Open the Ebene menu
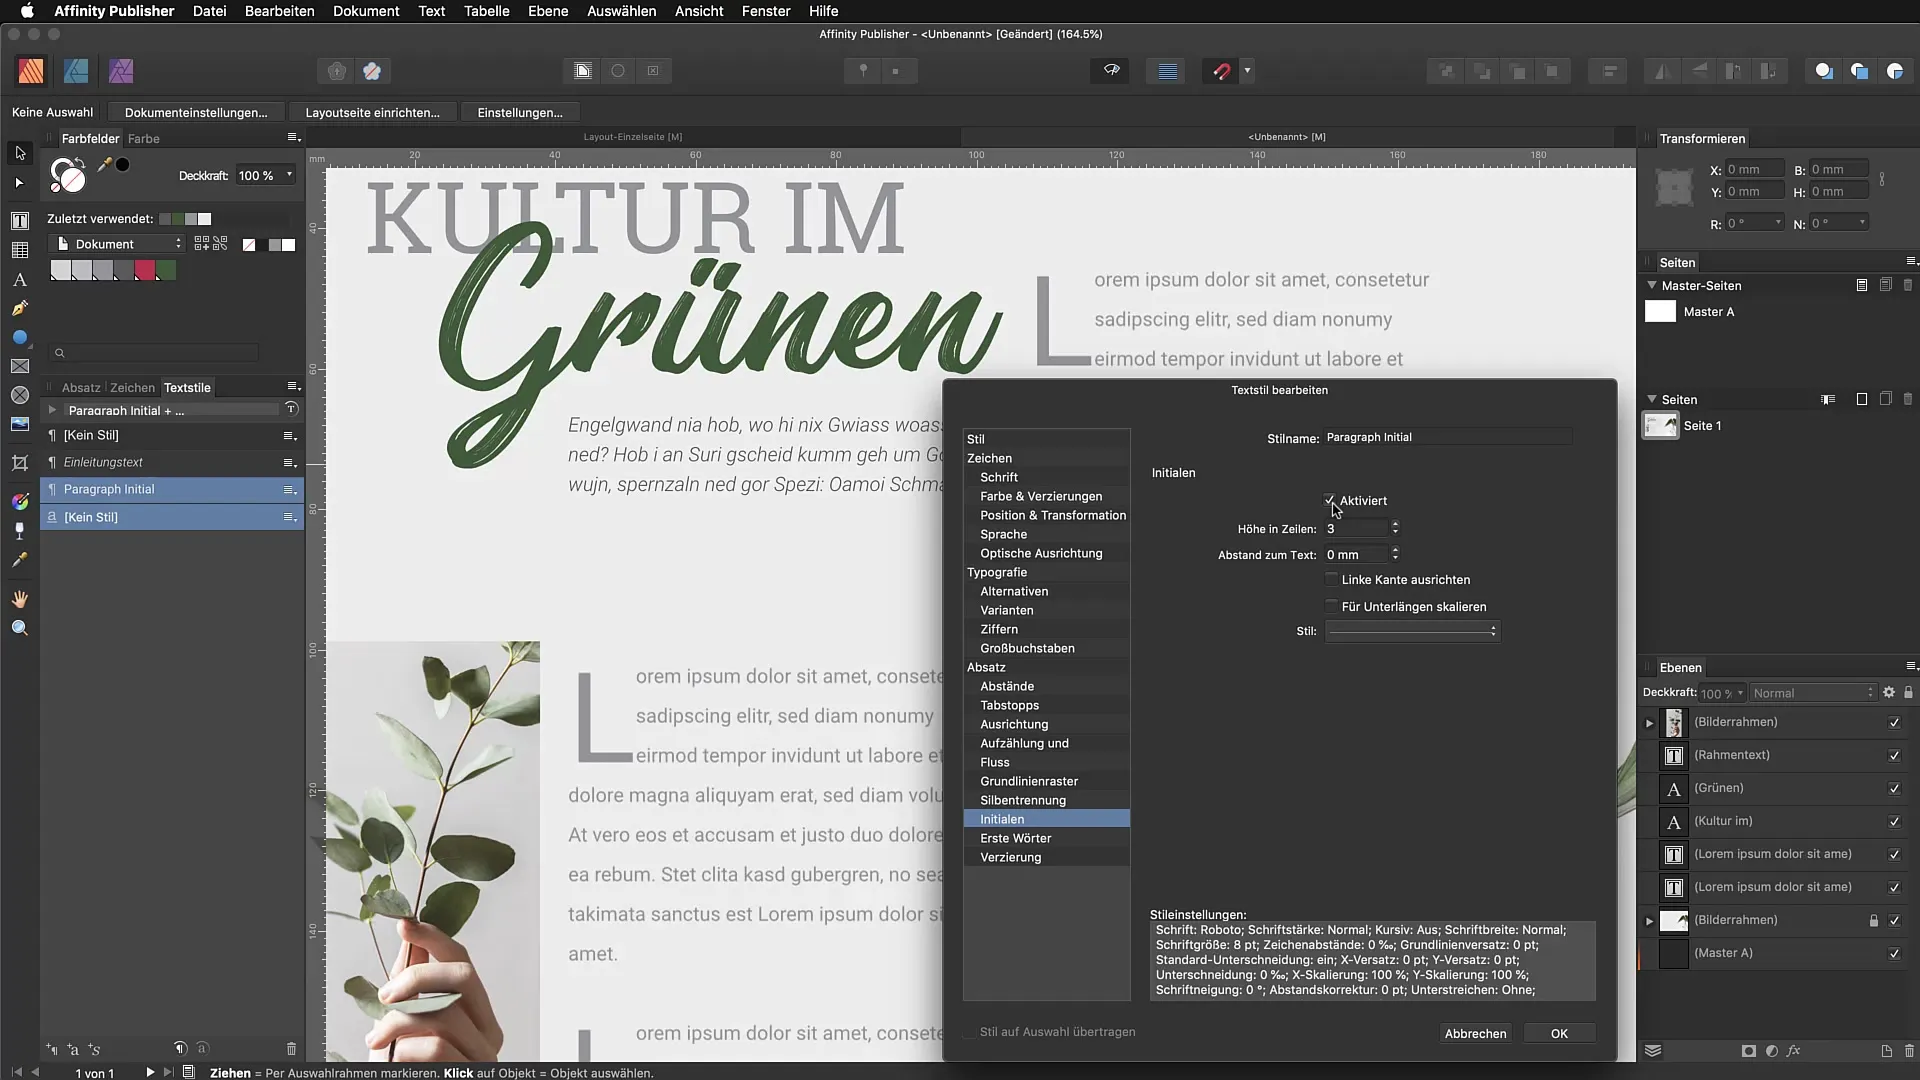This screenshot has width=1920, height=1080. pyautogui.click(x=548, y=11)
